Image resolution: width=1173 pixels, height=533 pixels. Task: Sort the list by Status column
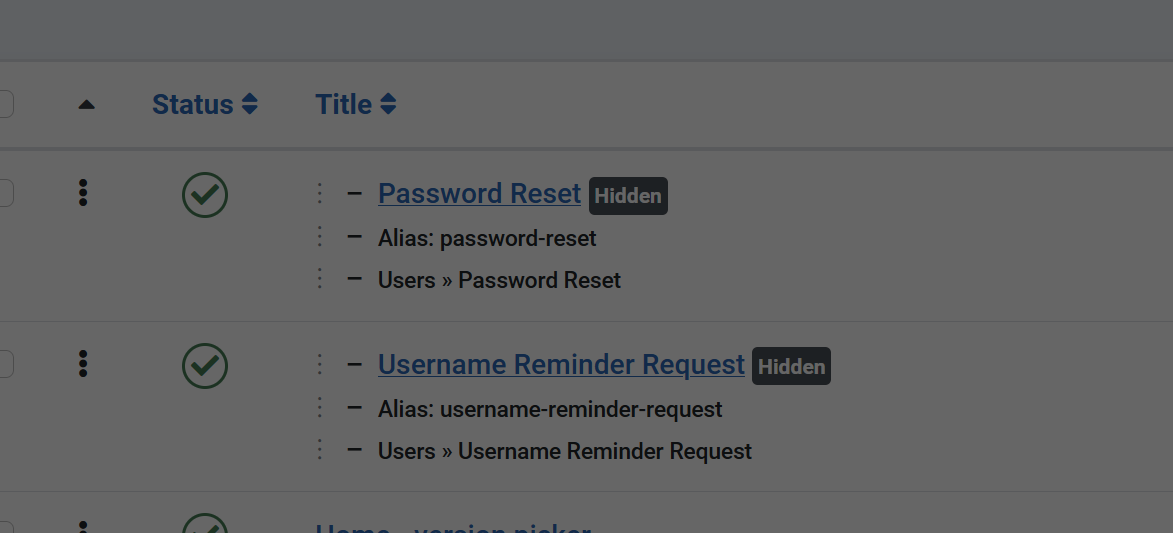pos(205,104)
